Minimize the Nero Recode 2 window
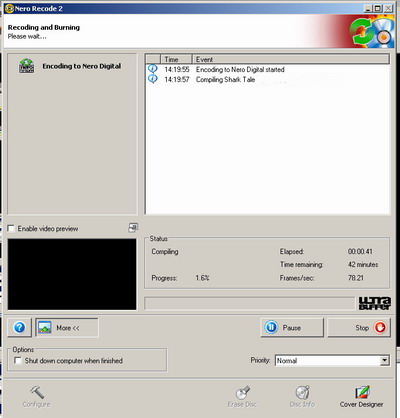The image size is (400, 418). coord(368,9)
